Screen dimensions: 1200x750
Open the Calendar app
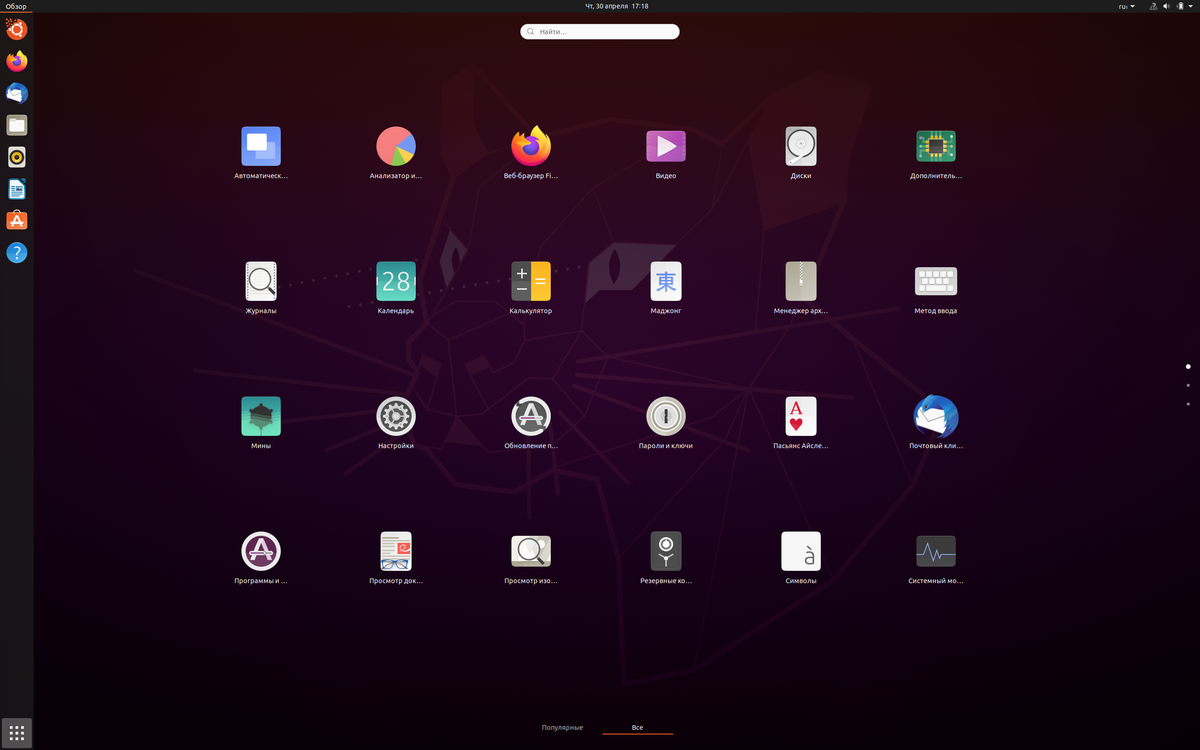pos(395,282)
